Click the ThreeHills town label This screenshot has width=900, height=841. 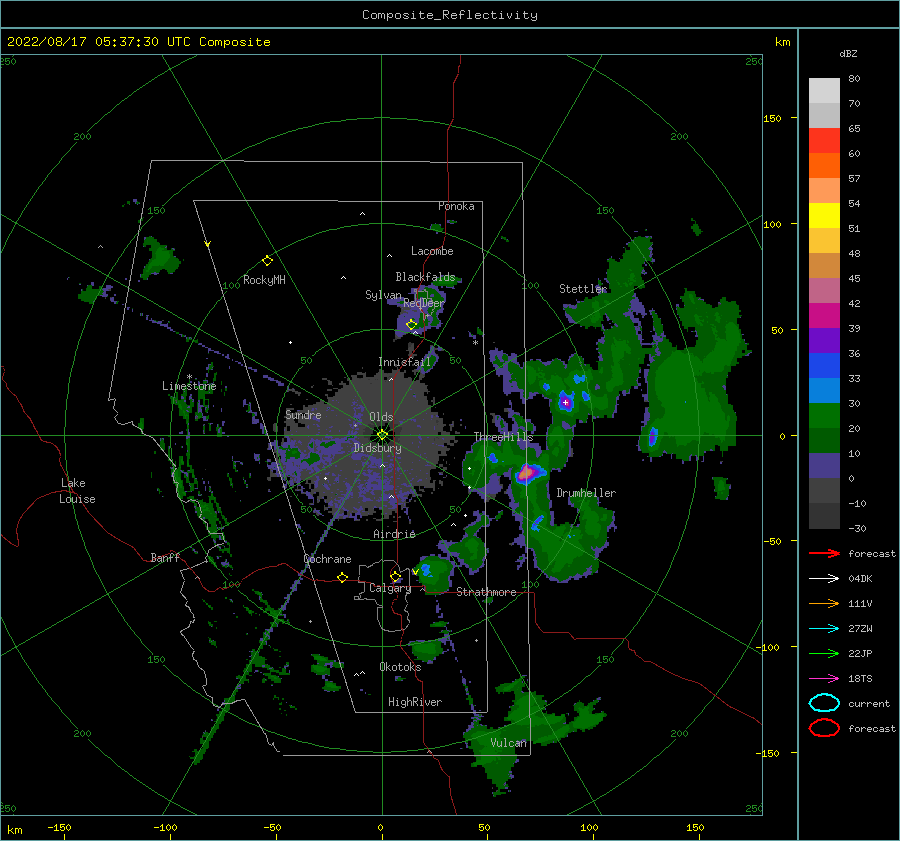(503, 437)
